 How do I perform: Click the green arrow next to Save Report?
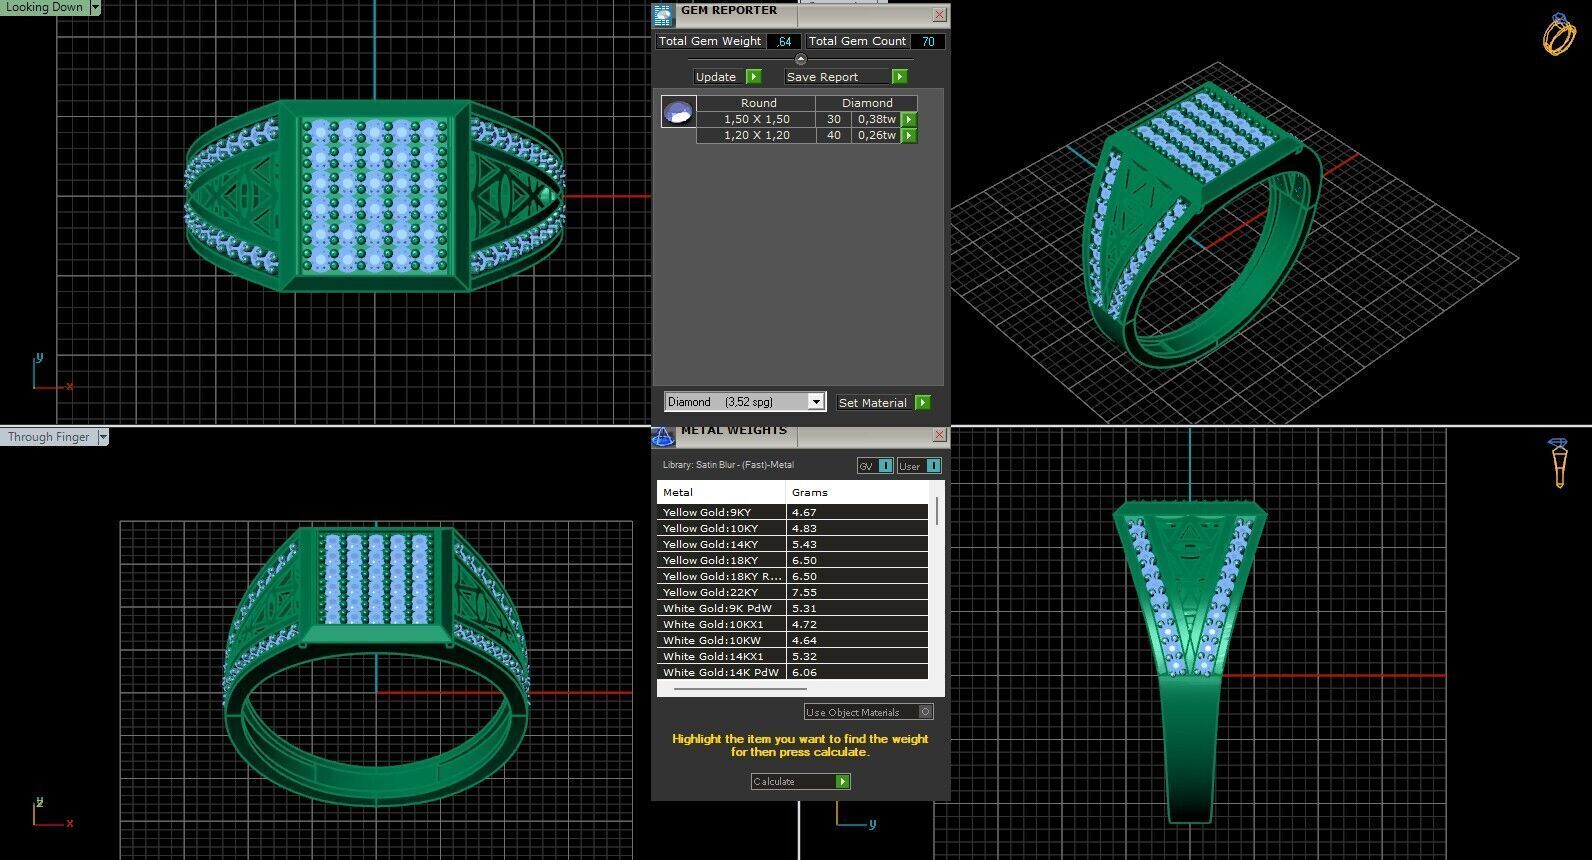[899, 77]
